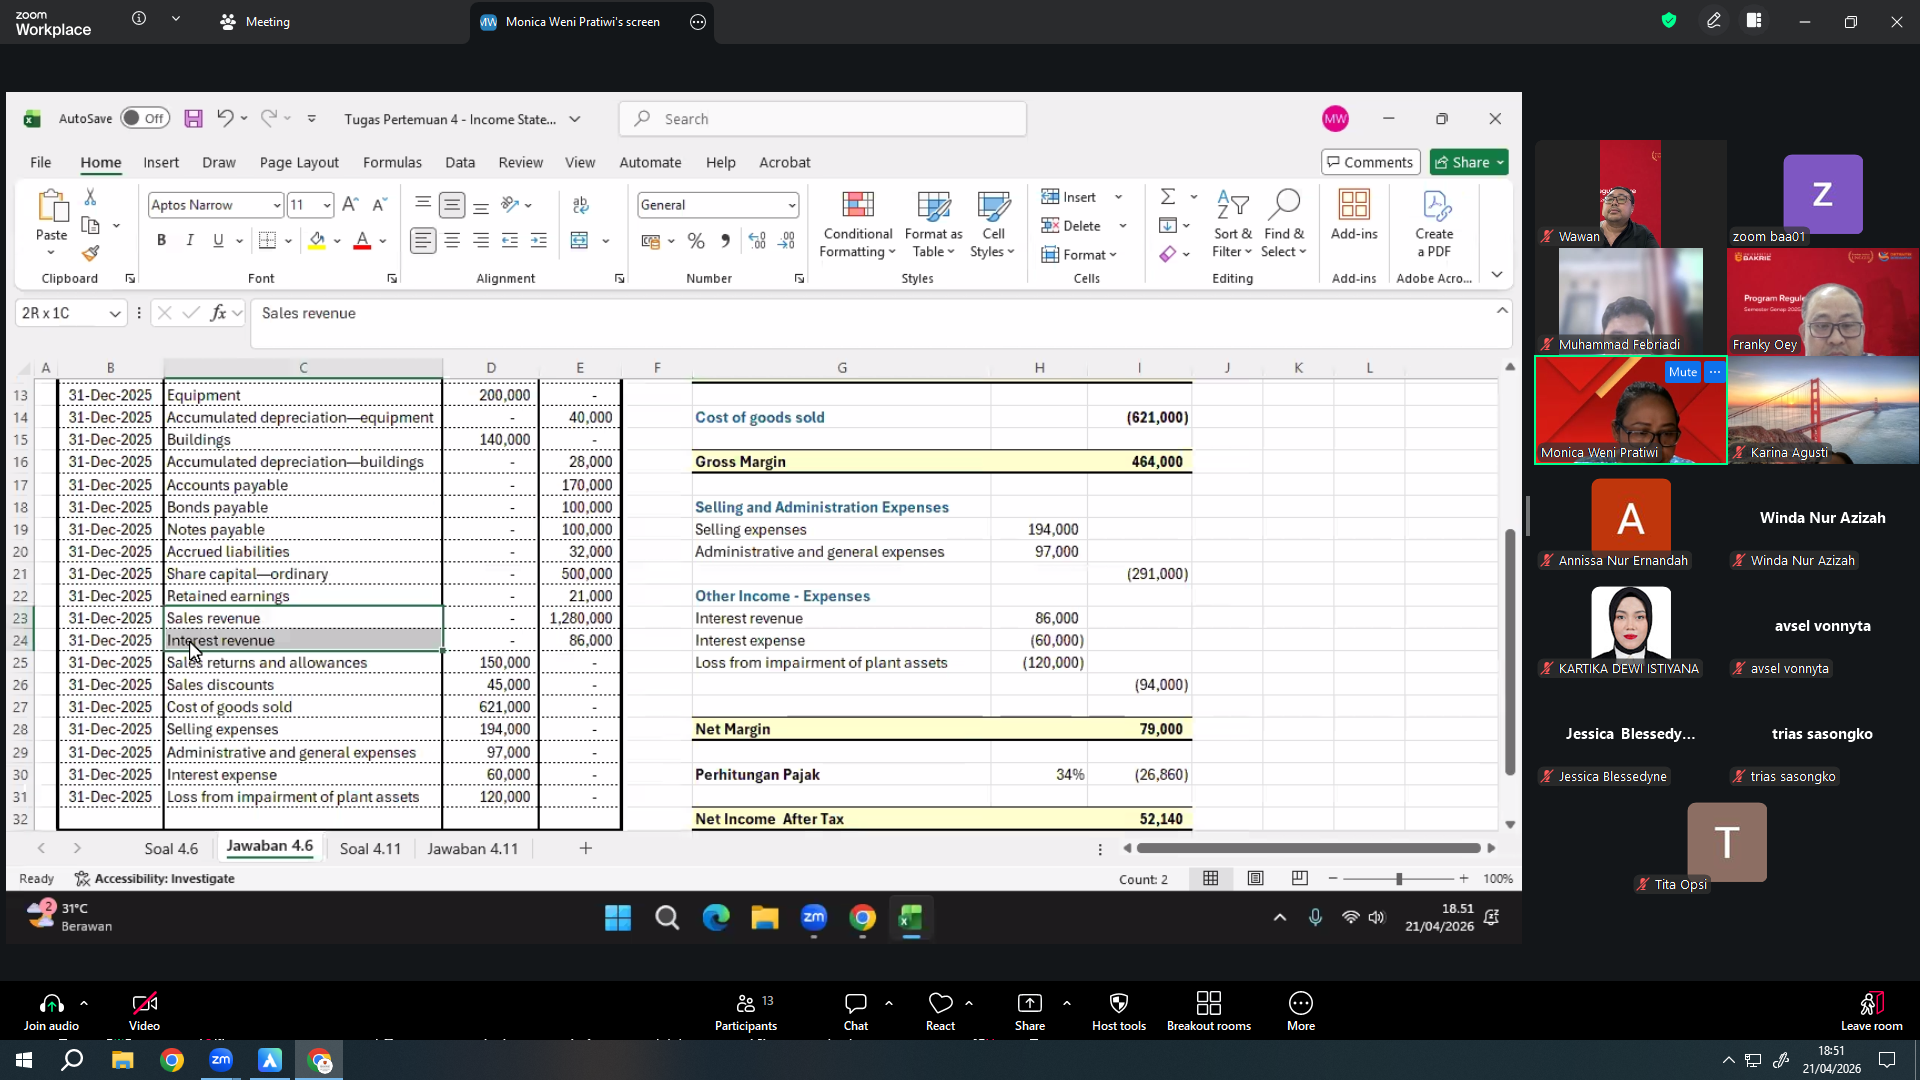1920x1080 pixels.
Task: Click the Align Right icon
Action: pos(481,241)
